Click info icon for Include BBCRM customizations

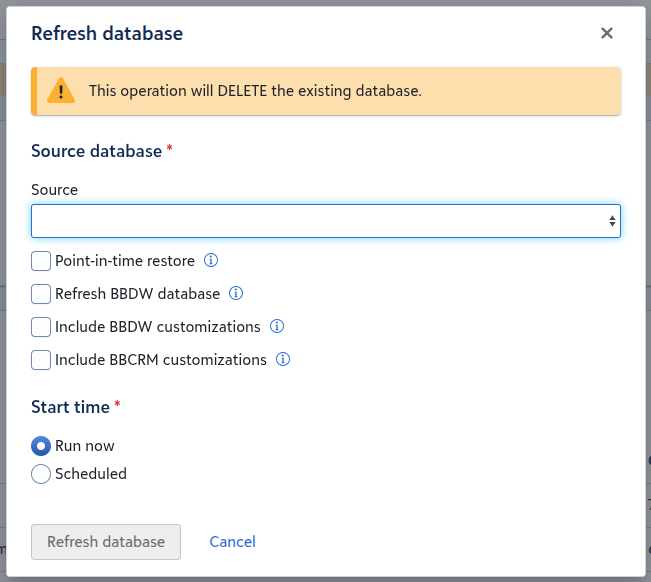[x=283, y=359]
